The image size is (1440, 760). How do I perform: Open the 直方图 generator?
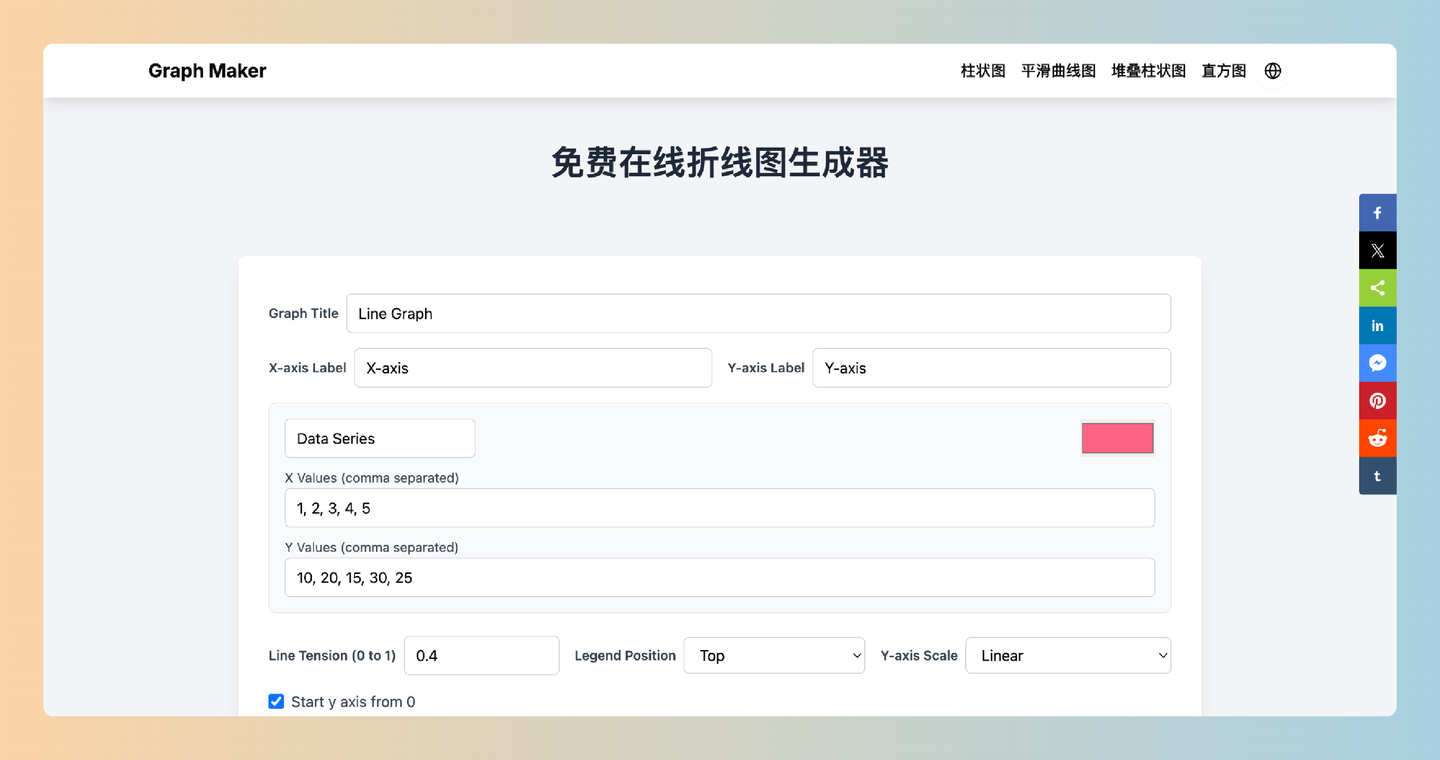[1223, 70]
